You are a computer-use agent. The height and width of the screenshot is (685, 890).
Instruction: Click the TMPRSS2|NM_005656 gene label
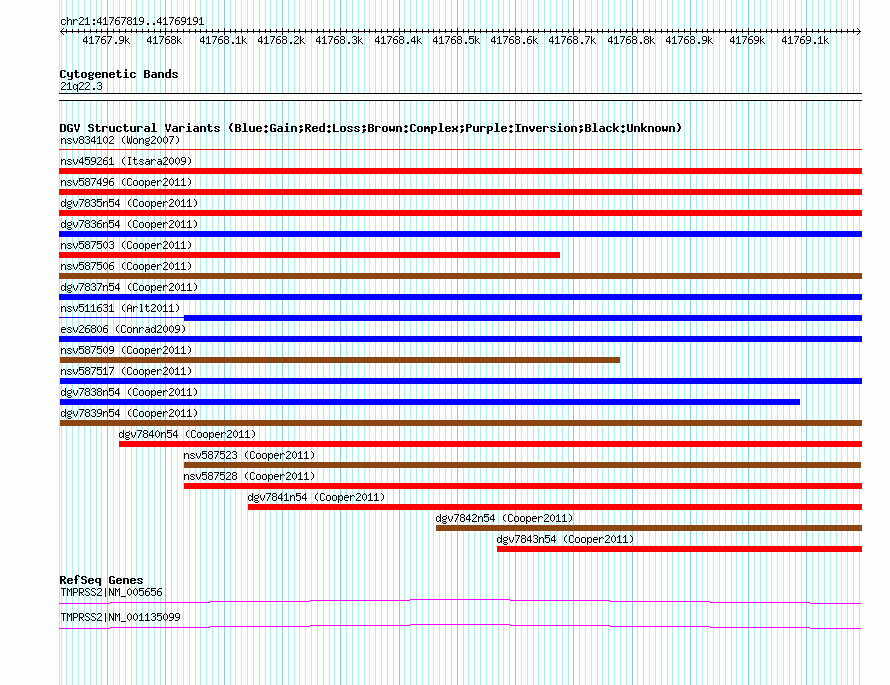pyautogui.click(x=111, y=592)
